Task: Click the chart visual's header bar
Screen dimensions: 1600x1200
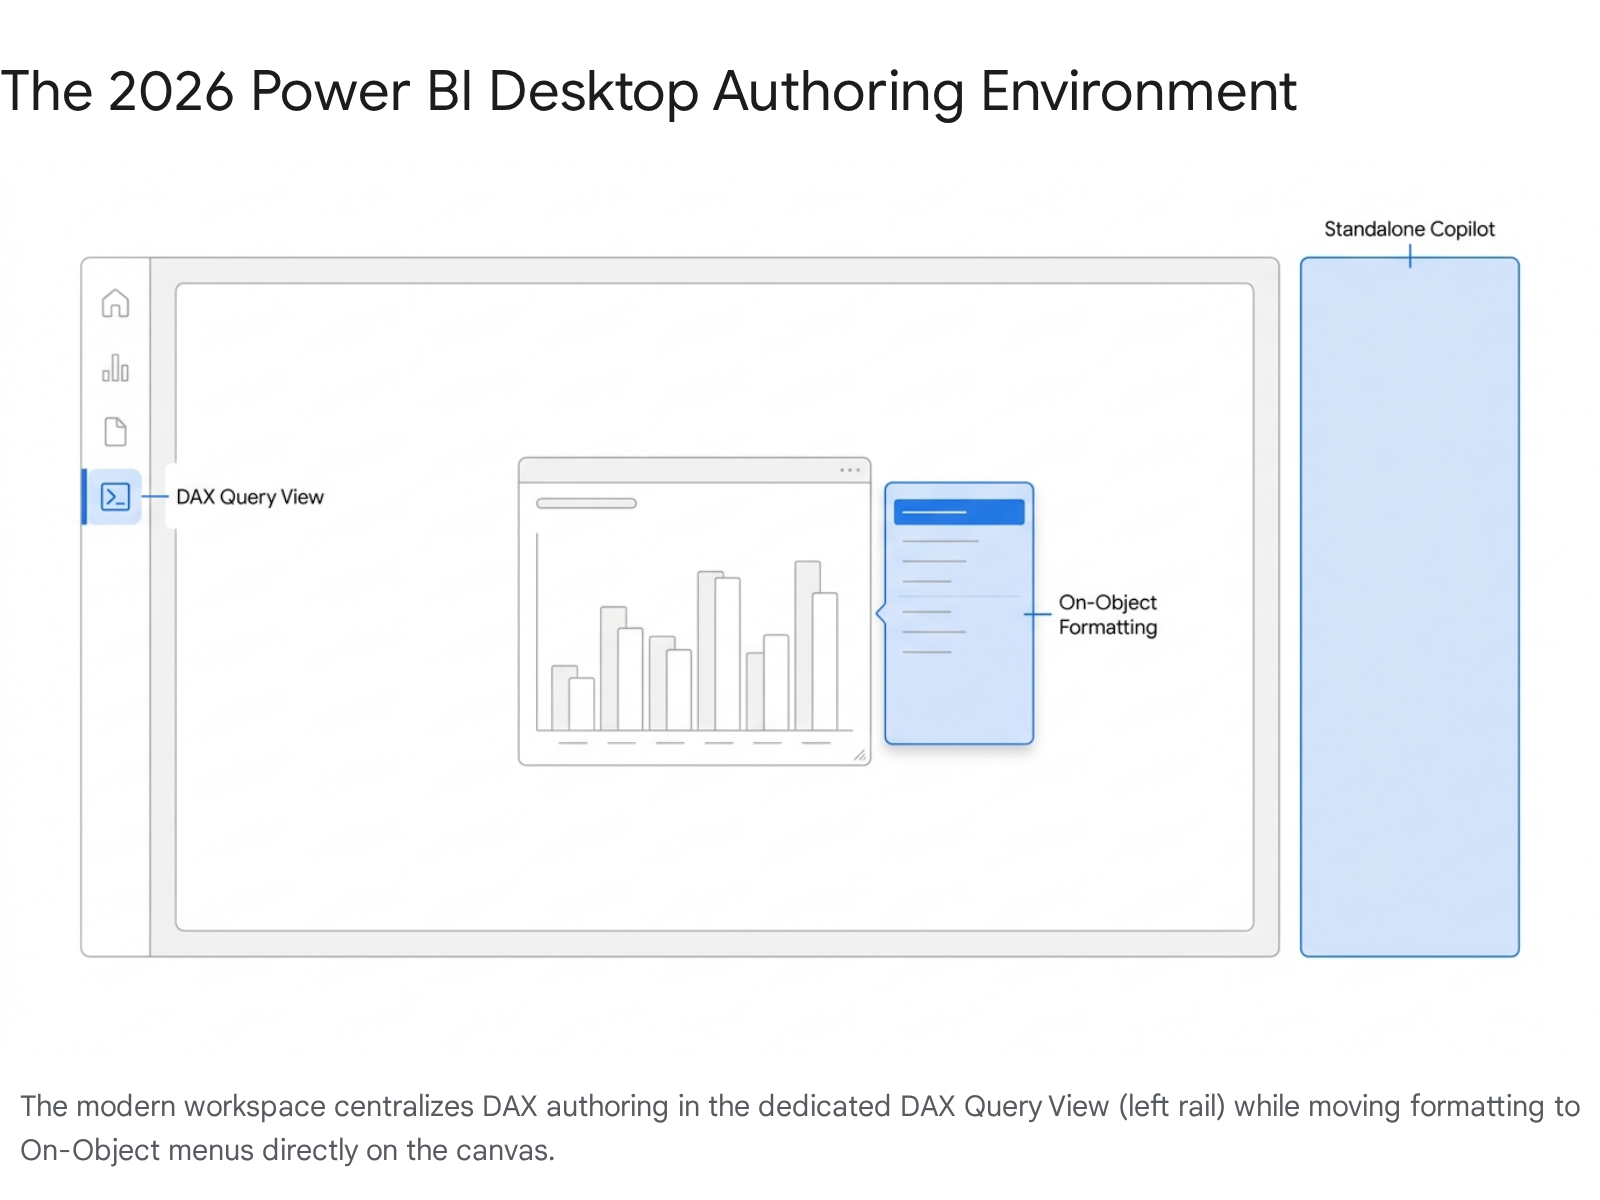Action: point(680,470)
